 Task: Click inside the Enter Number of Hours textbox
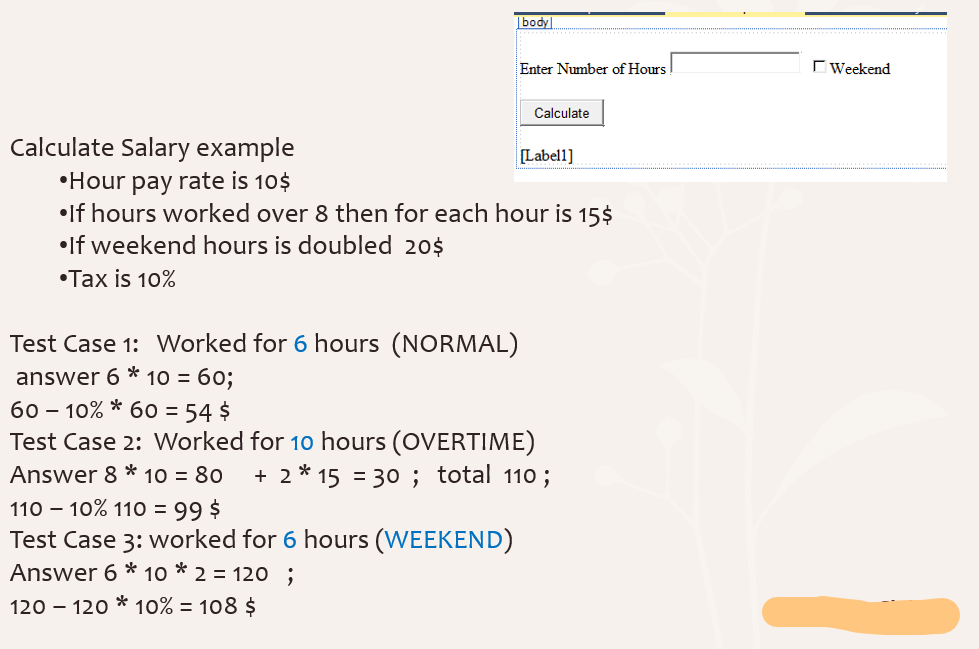click(x=735, y=61)
